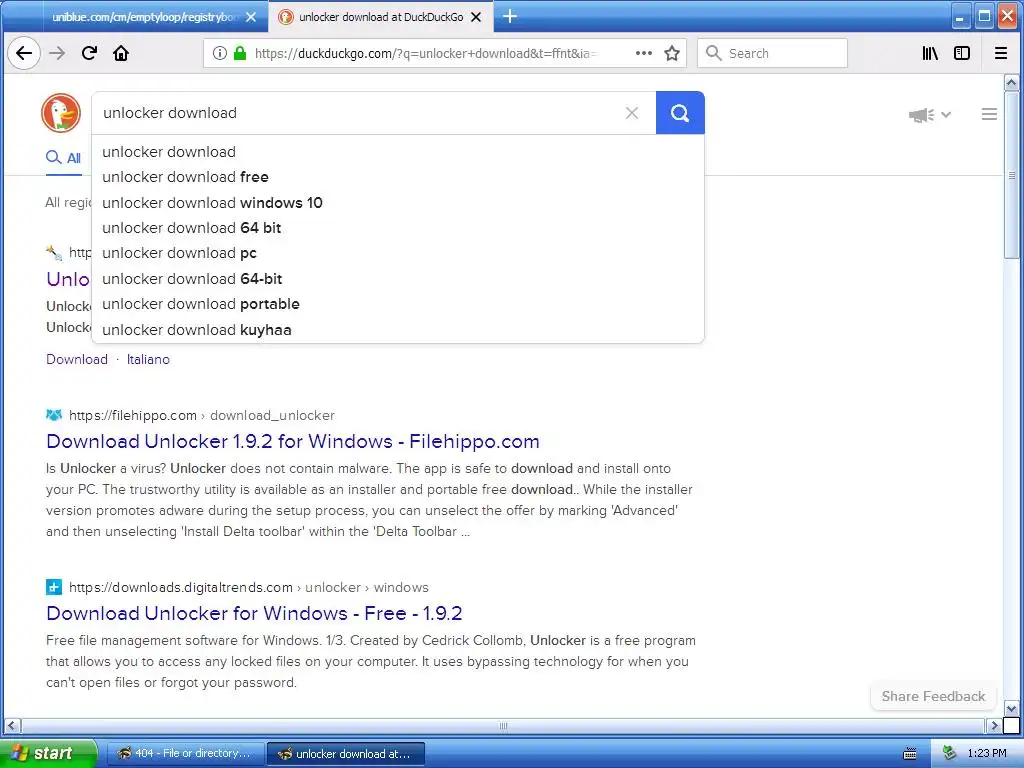Click vertical scrollbar down arrow
This screenshot has height=768, width=1024.
click(x=1011, y=709)
